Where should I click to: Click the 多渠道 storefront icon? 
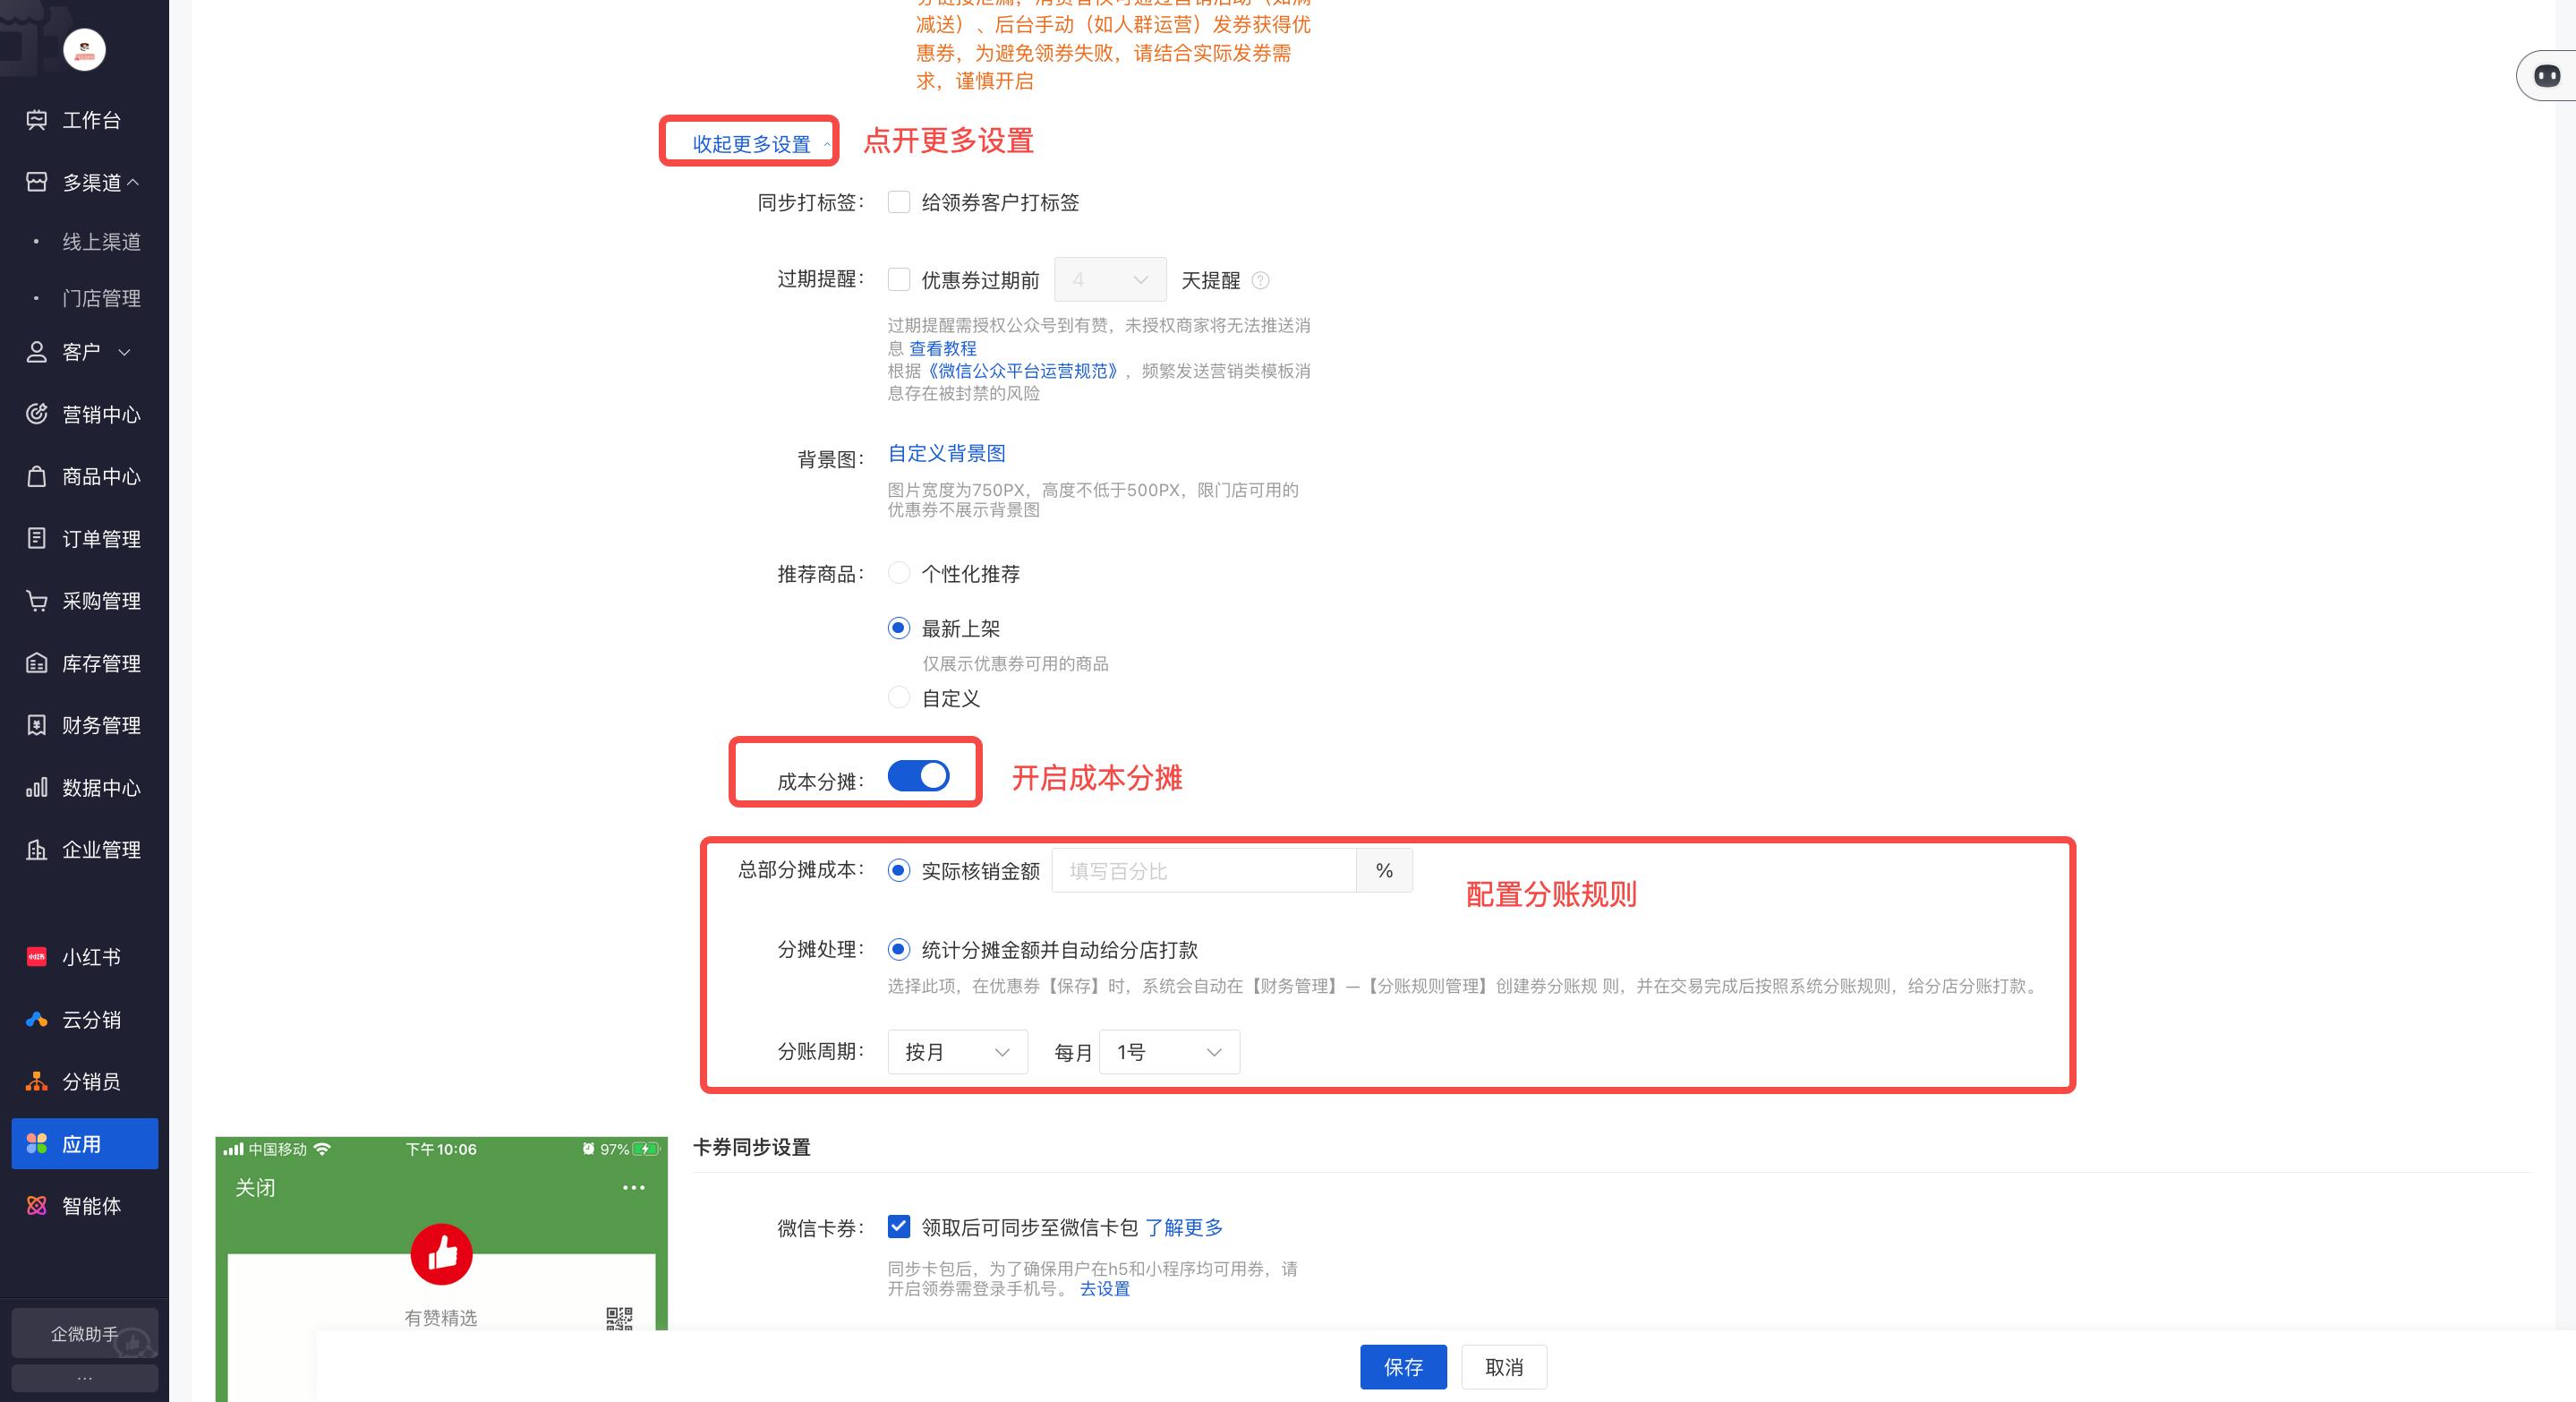(37, 182)
